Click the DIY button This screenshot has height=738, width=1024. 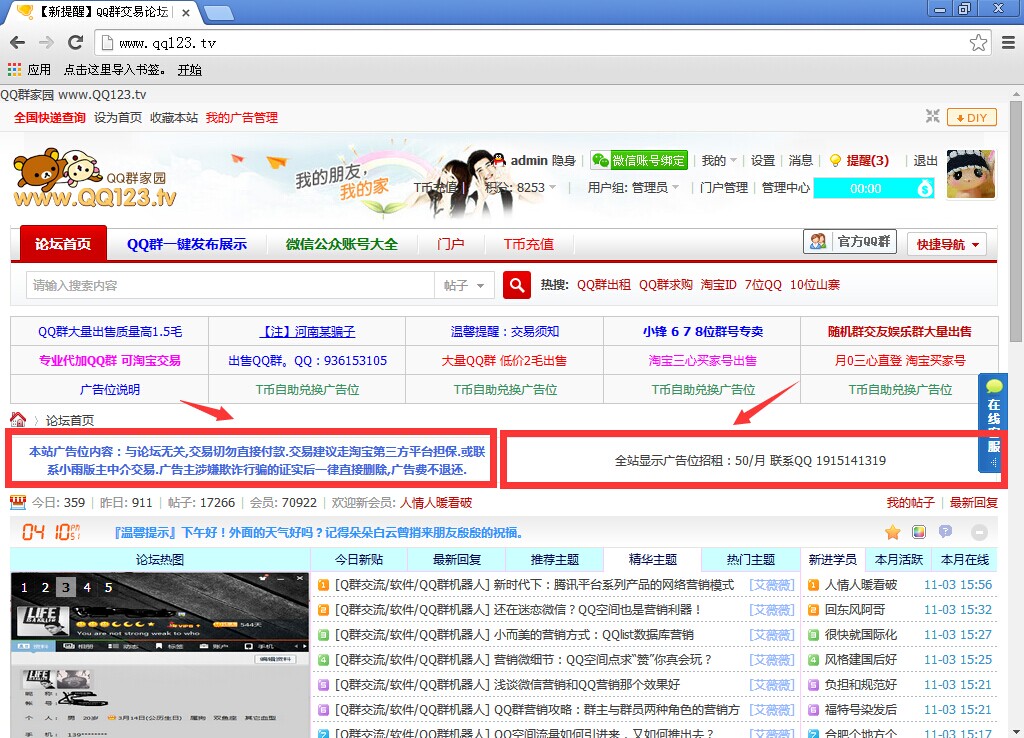coord(971,117)
